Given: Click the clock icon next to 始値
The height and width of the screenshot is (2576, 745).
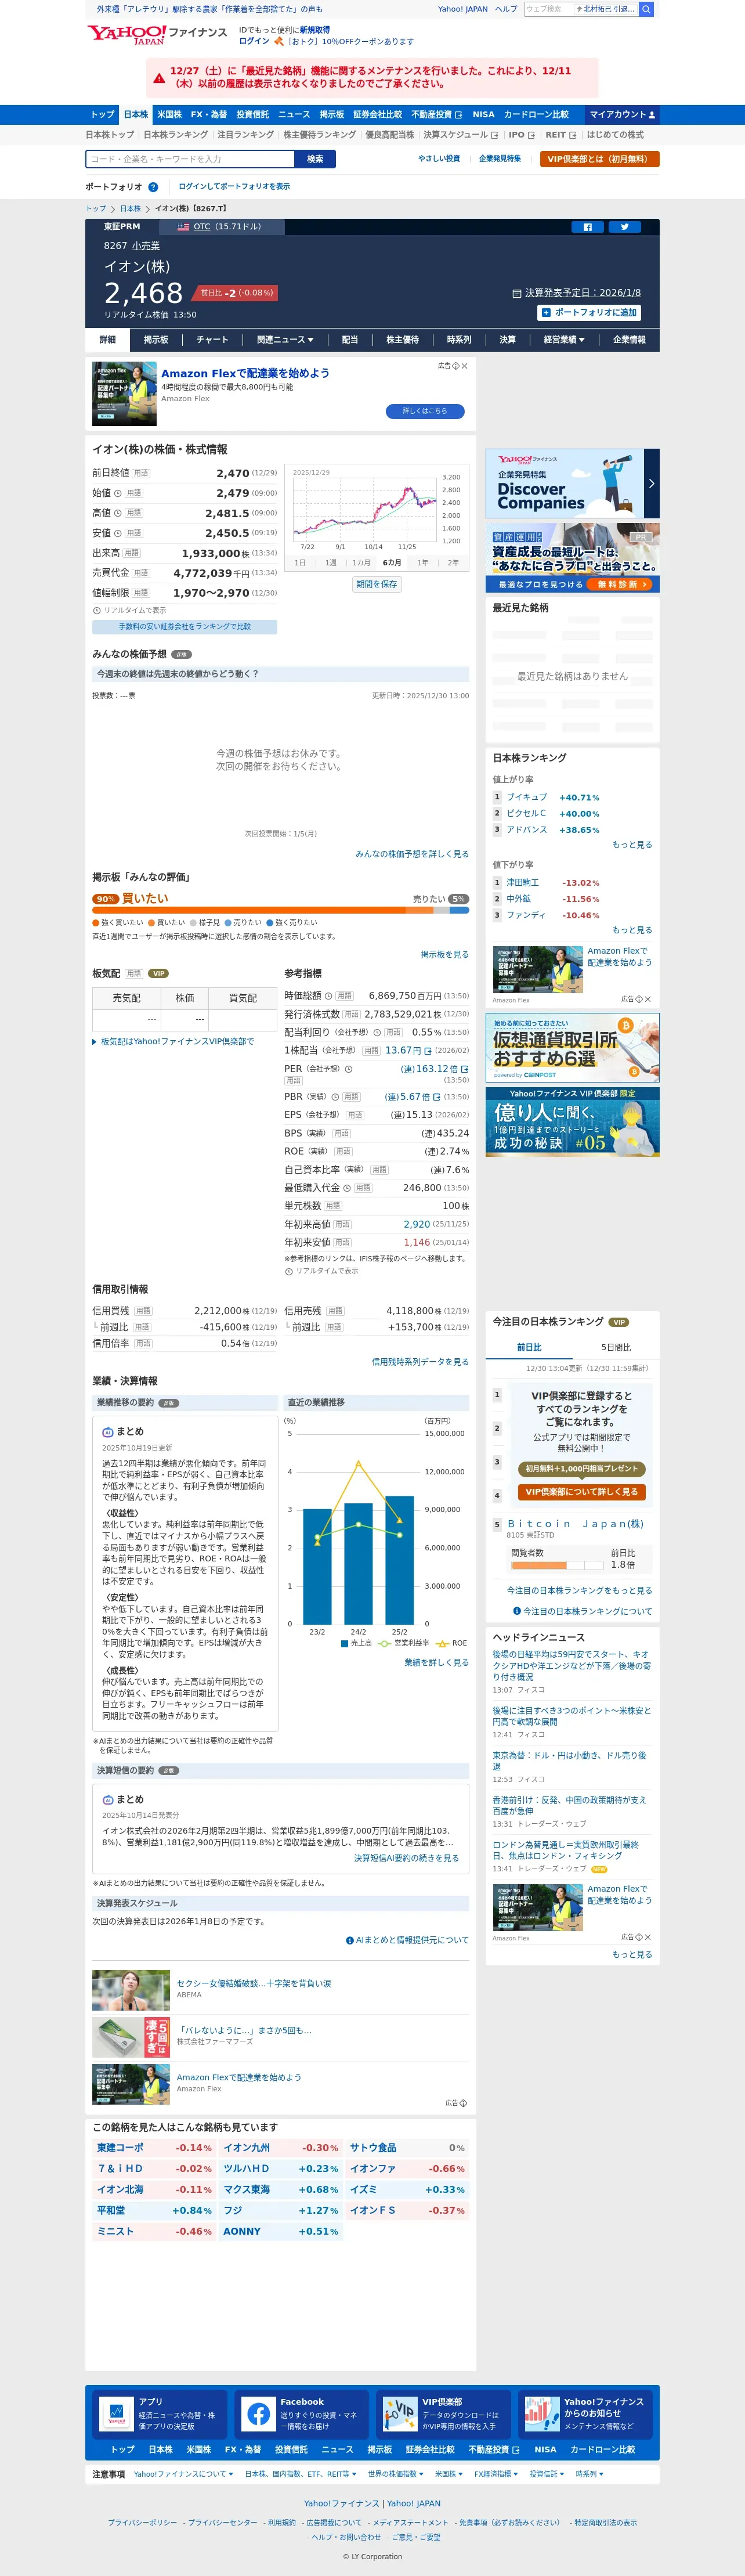Looking at the screenshot, I should coord(118,493).
